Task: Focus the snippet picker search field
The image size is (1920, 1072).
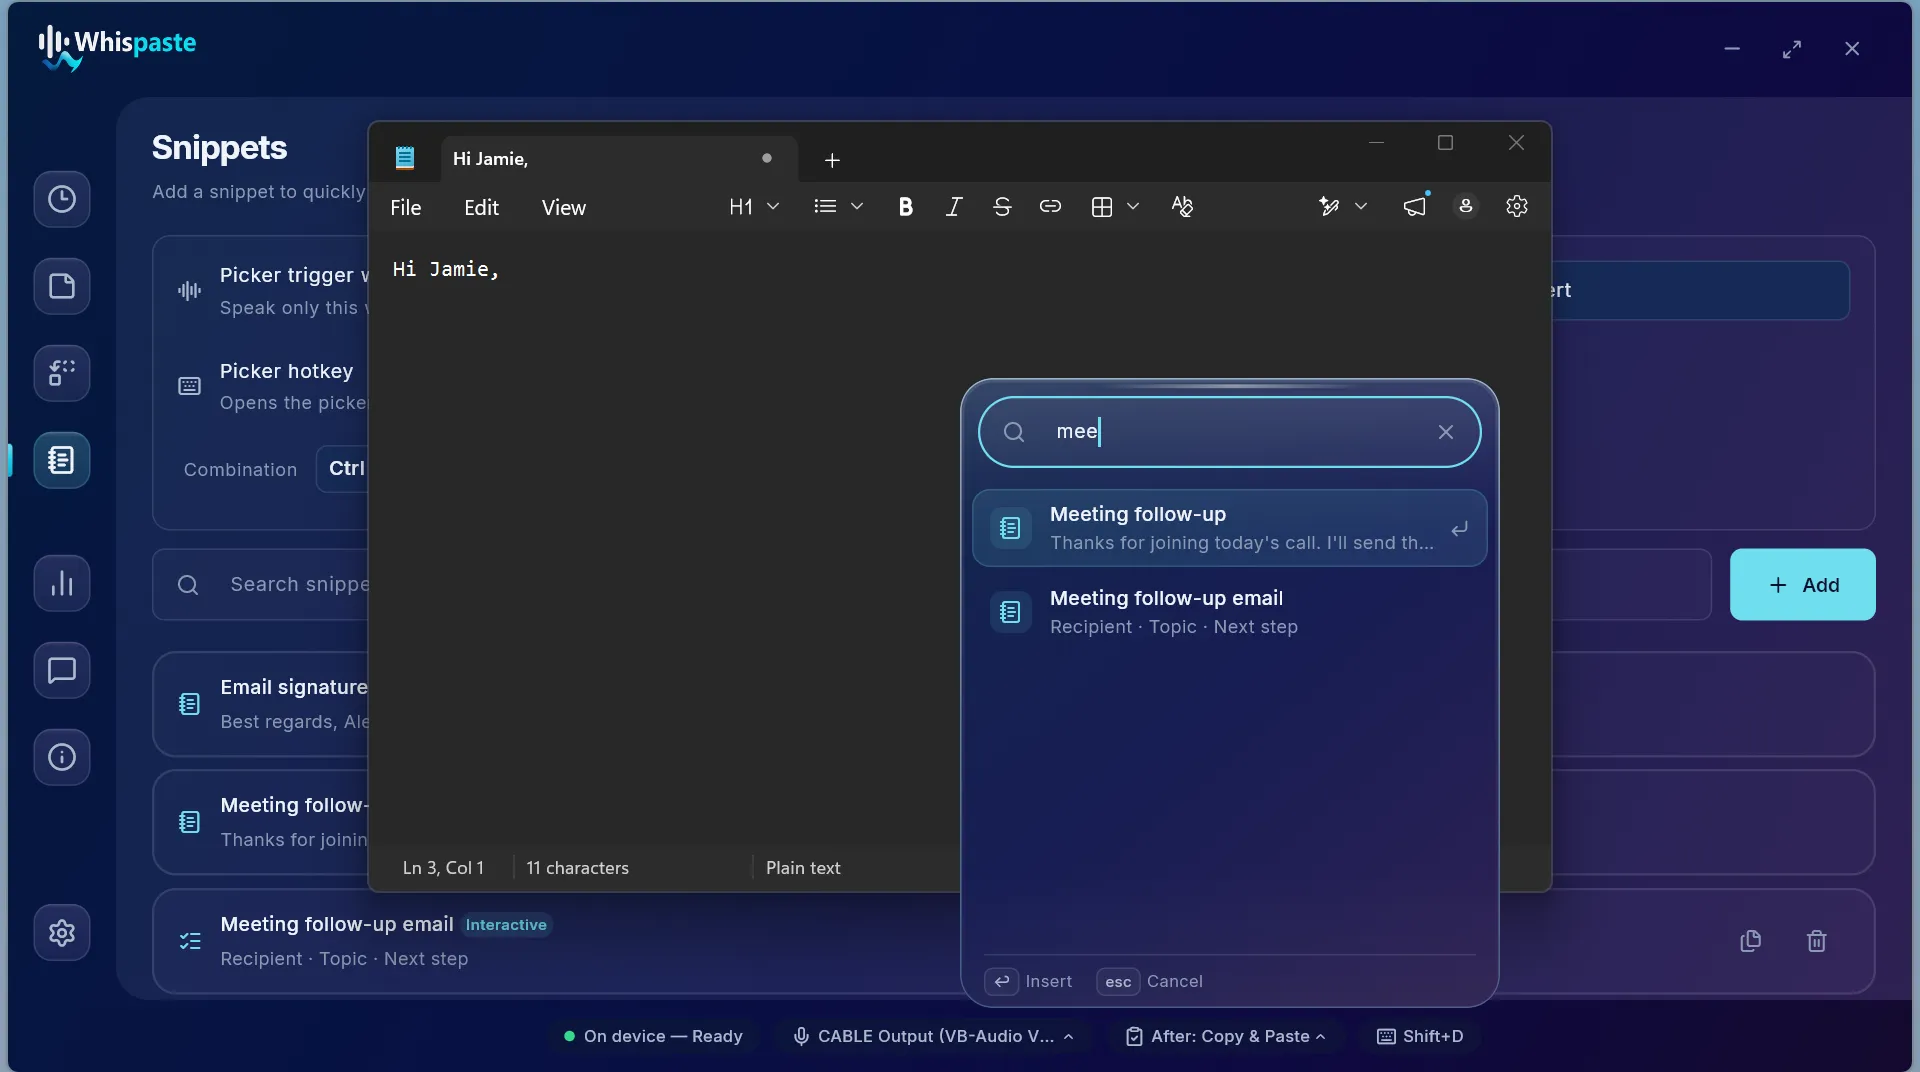Action: [1230, 432]
